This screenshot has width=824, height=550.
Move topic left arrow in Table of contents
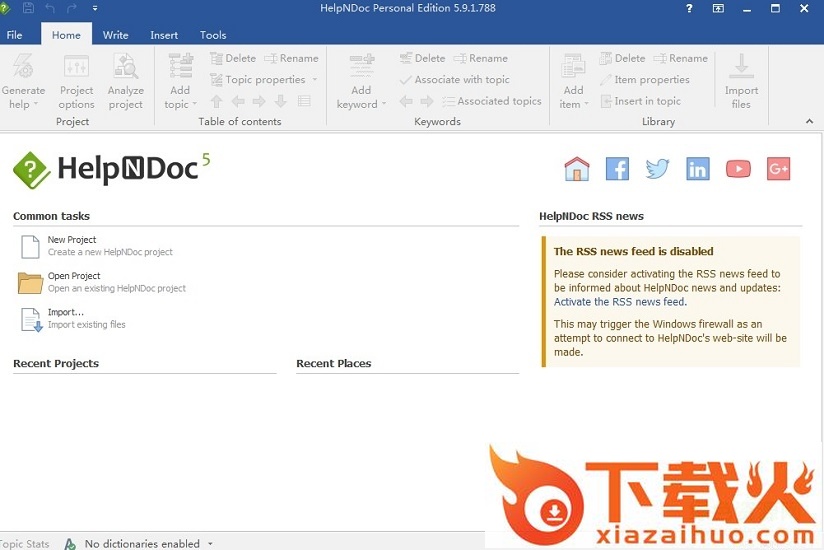point(238,101)
